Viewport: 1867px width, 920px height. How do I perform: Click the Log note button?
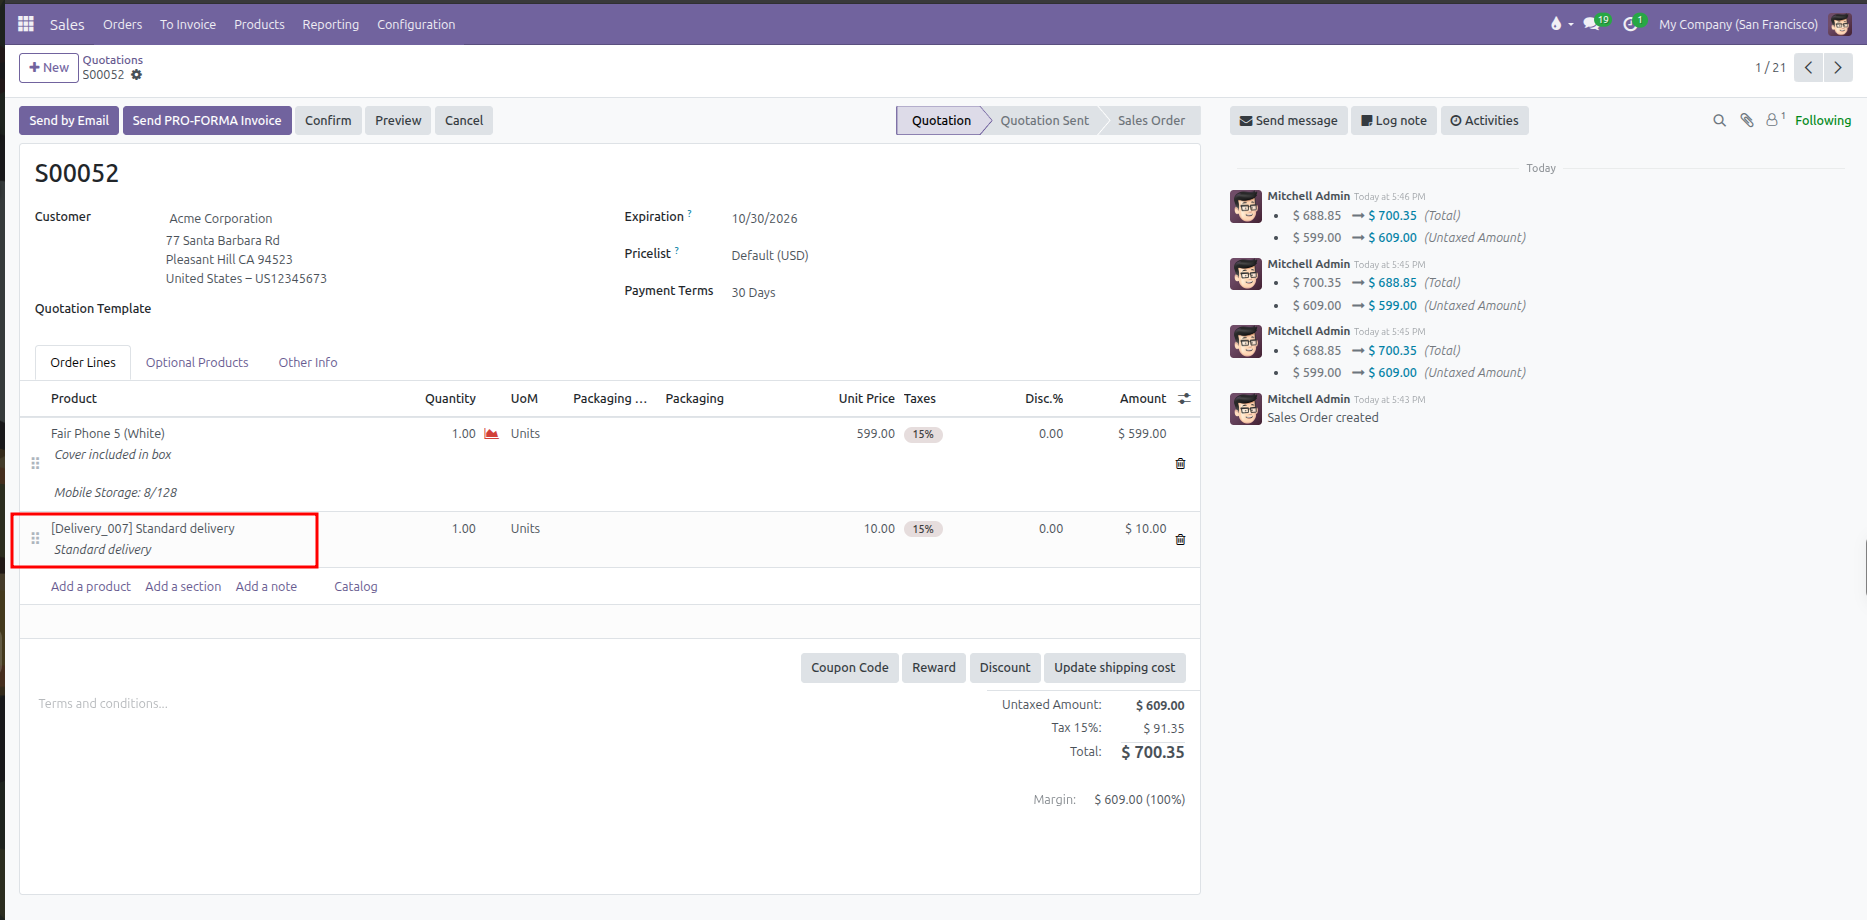point(1394,121)
